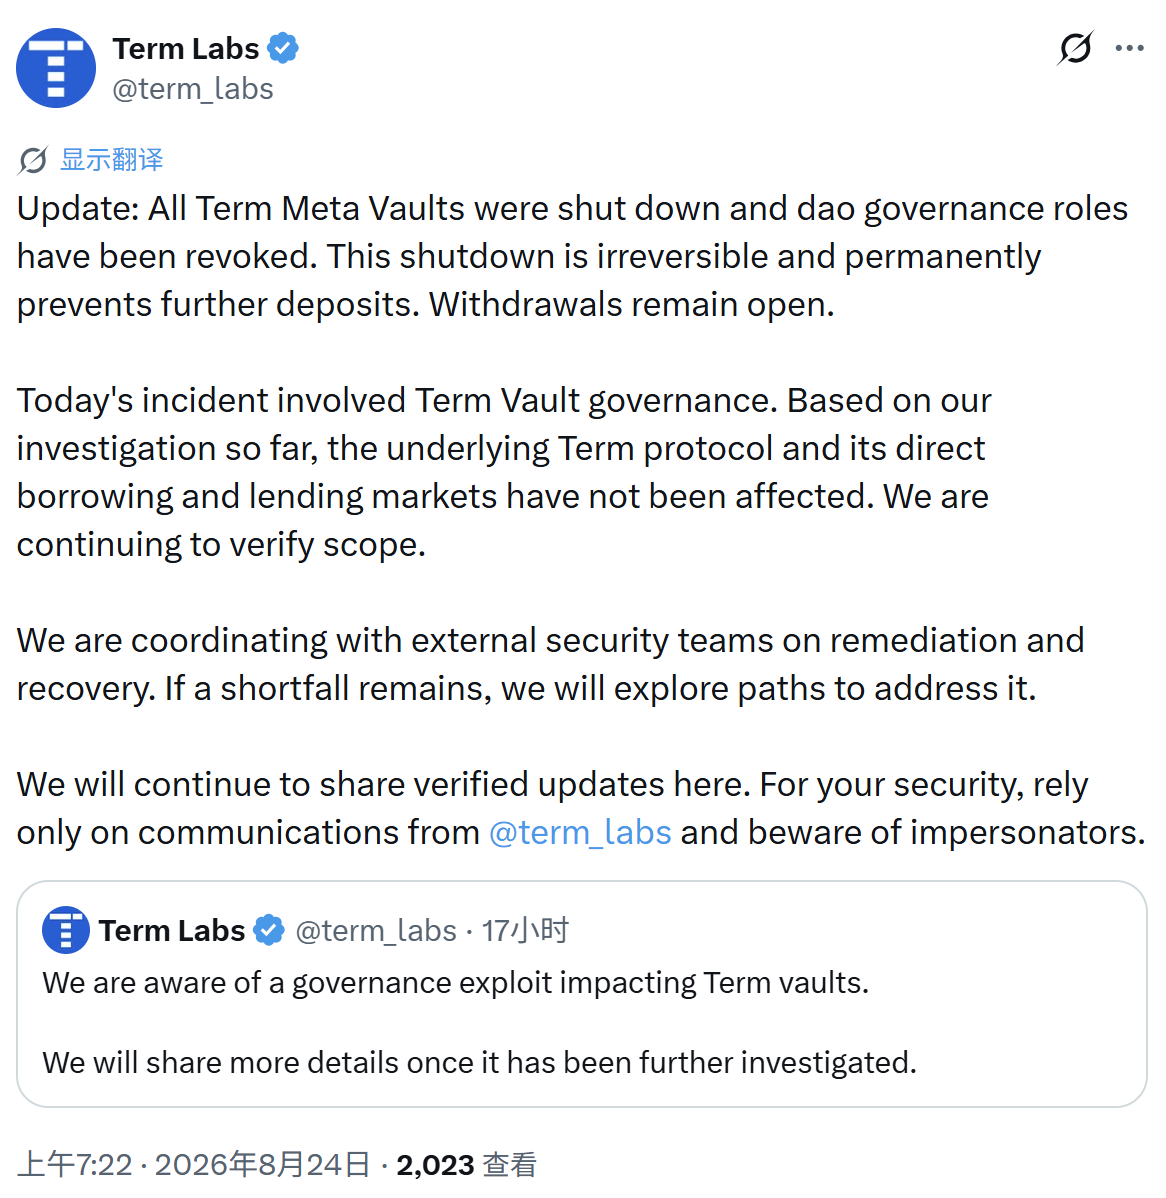Click the Term Labs profile avatar in the header
The image size is (1166, 1198).
(56, 68)
